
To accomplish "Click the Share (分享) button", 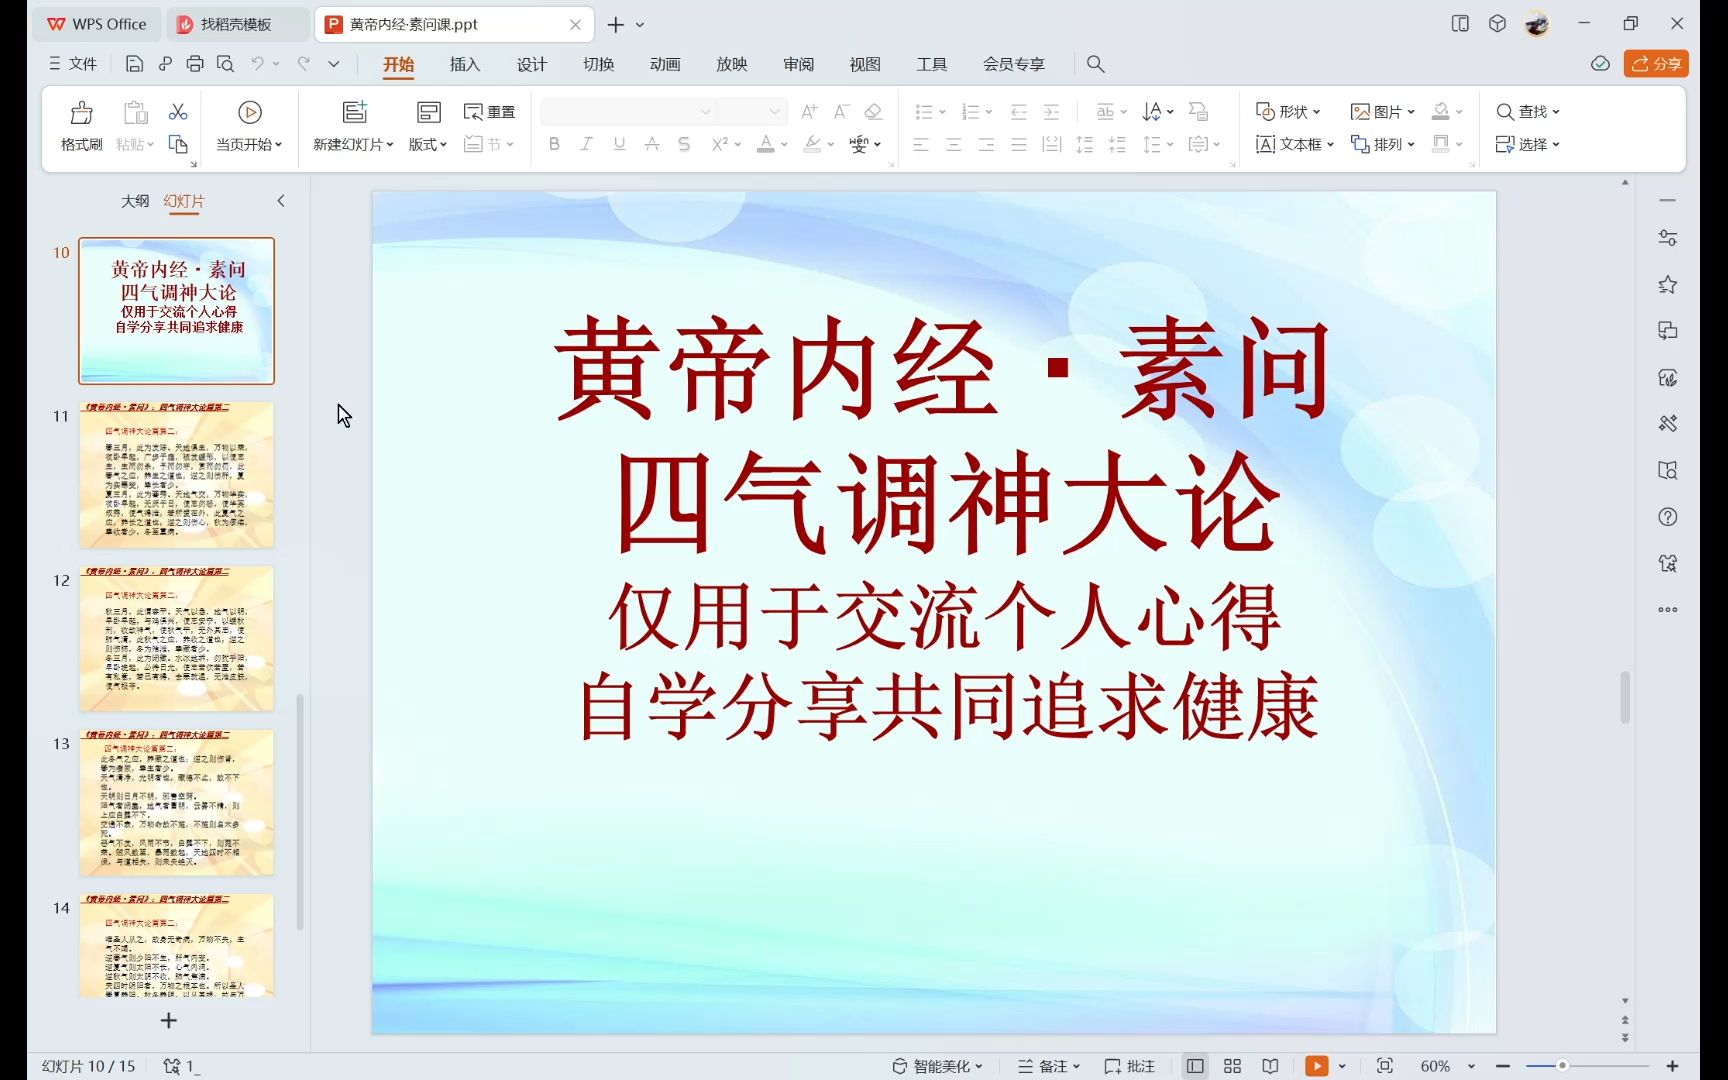I will [x=1656, y=64].
